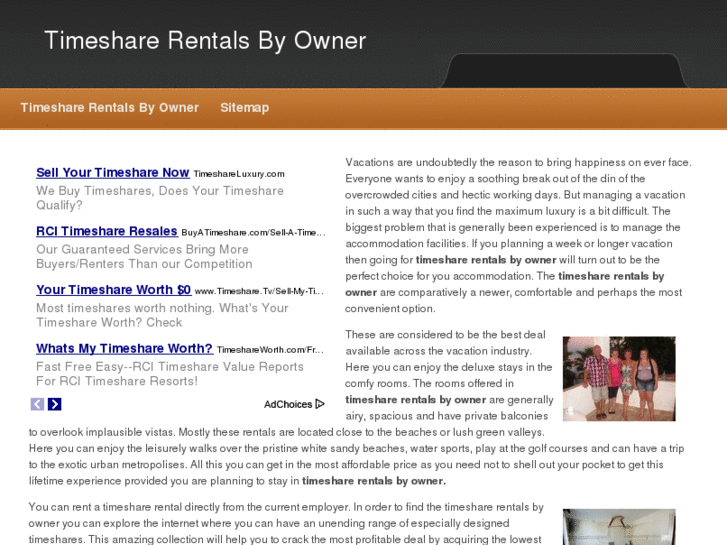Click the paragraph starting "These are considered"
727x545 pixels.
[x=356, y=408]
